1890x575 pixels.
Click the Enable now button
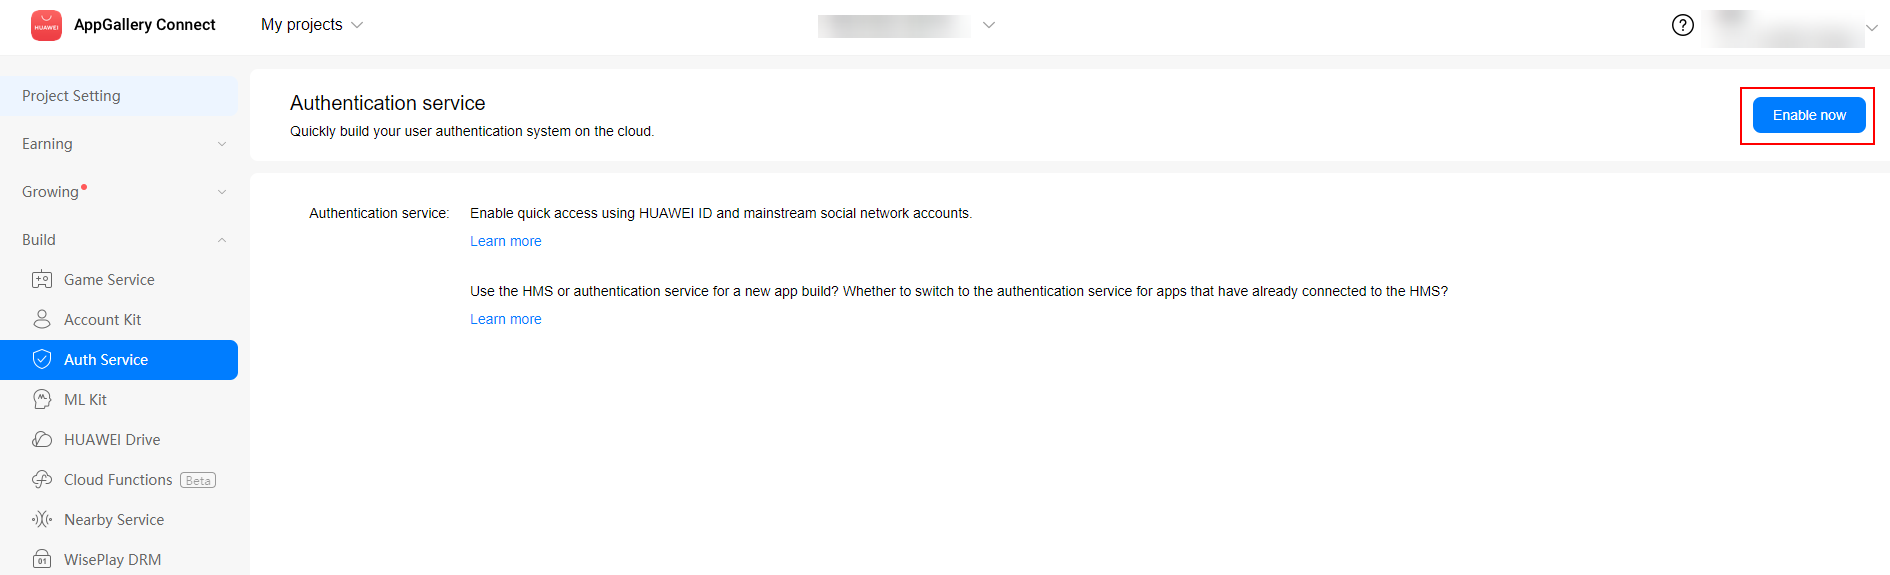1809,115
